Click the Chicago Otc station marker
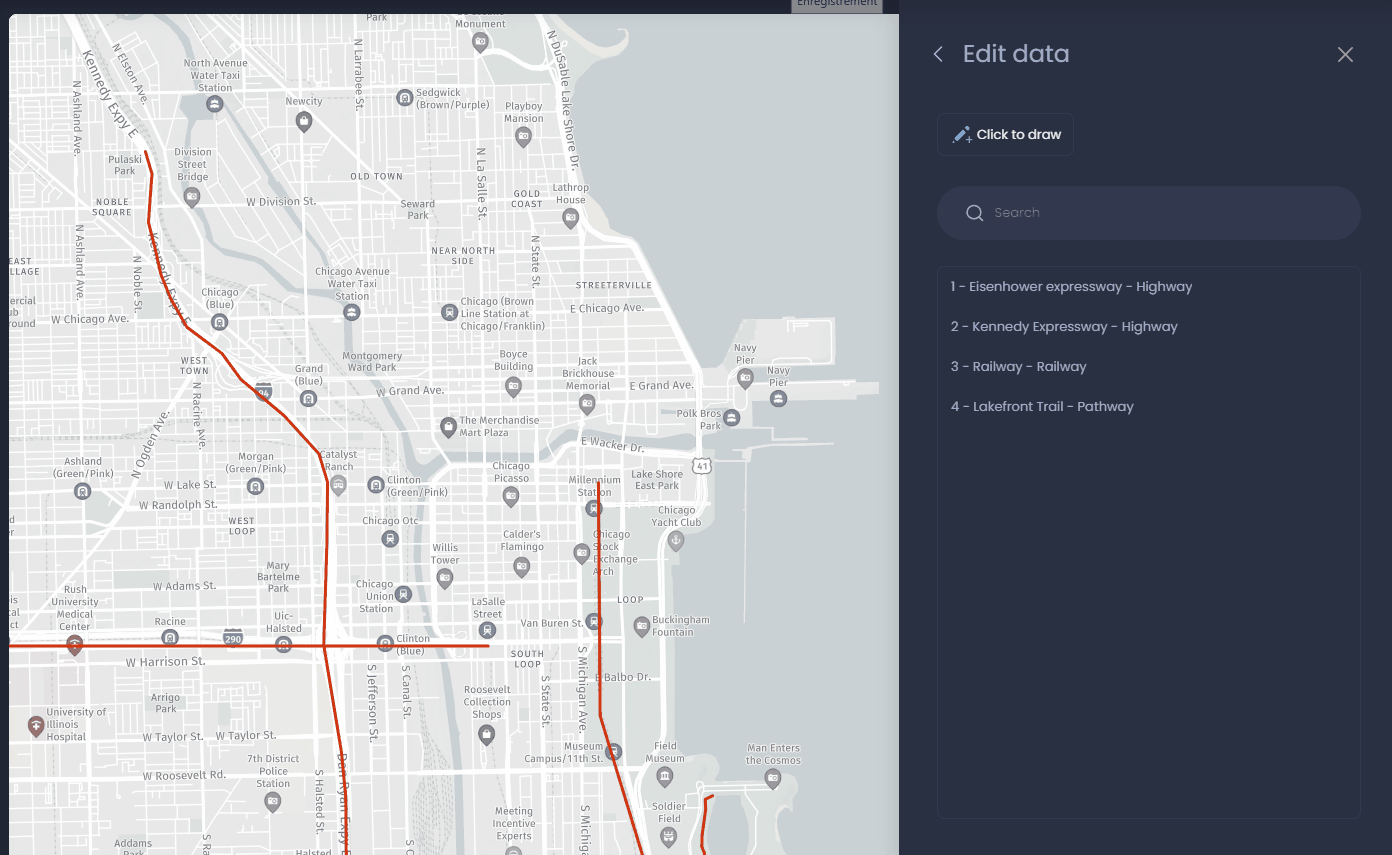1392x855 pixels. coord(390,538)
